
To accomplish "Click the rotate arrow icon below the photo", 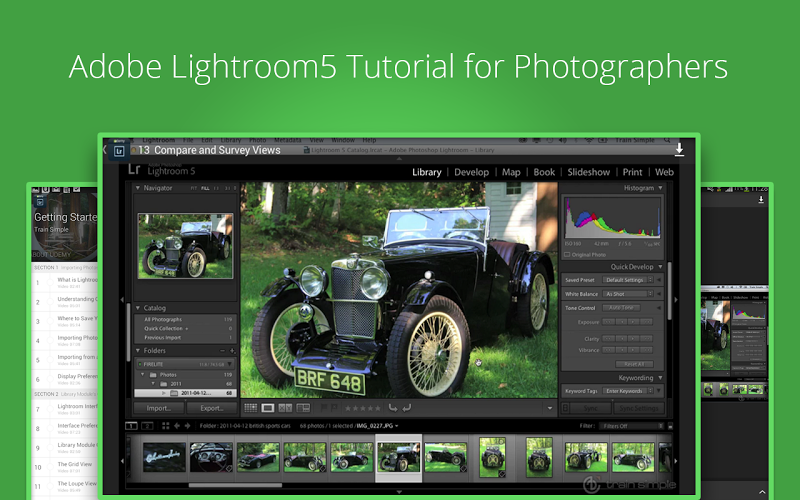I will [393, 408].
